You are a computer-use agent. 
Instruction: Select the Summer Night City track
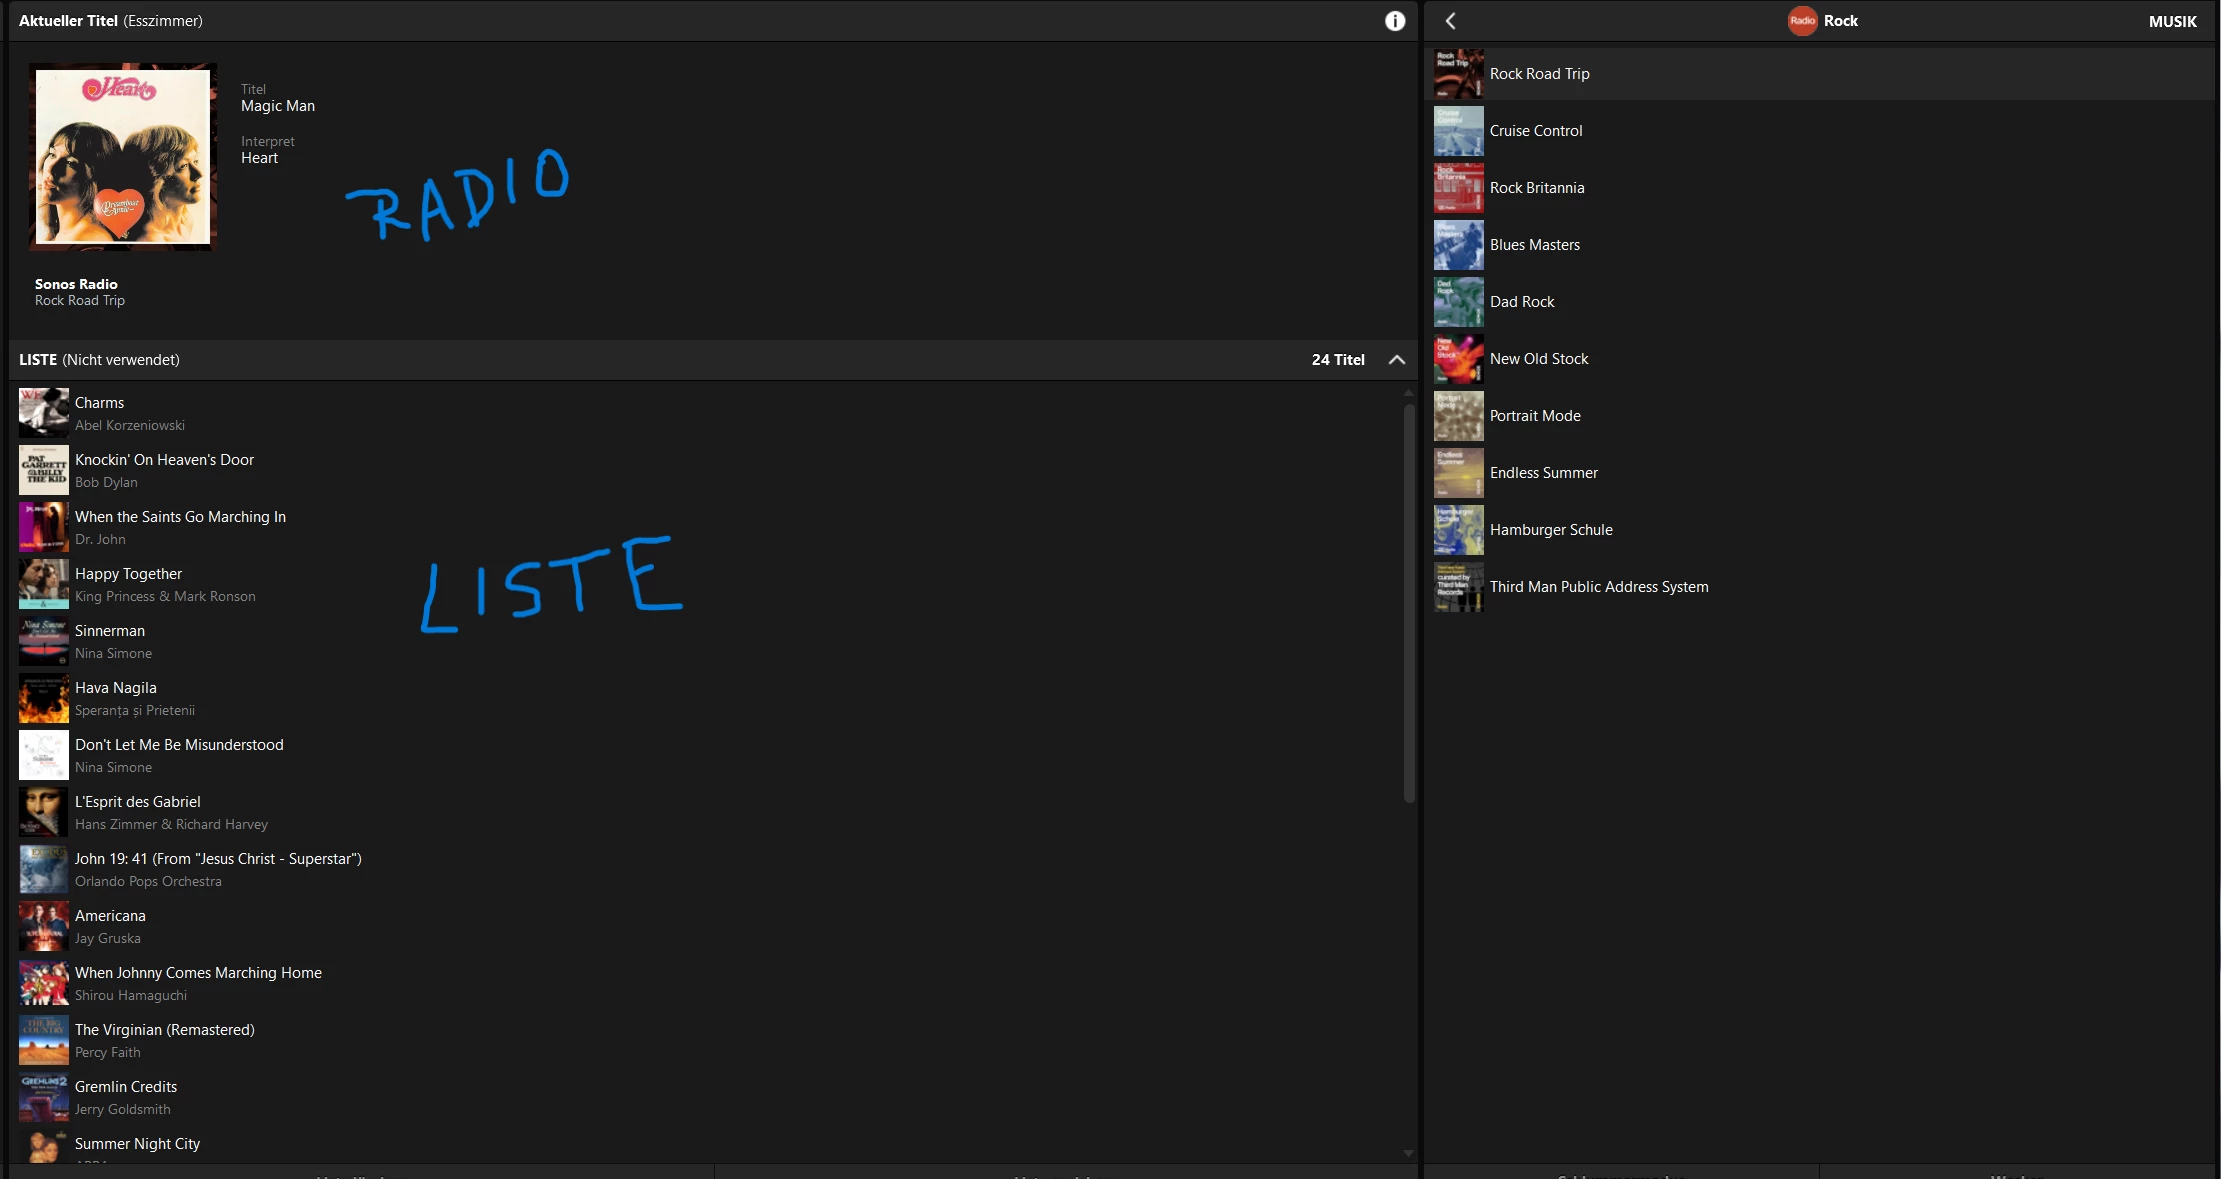point(707,1145)
